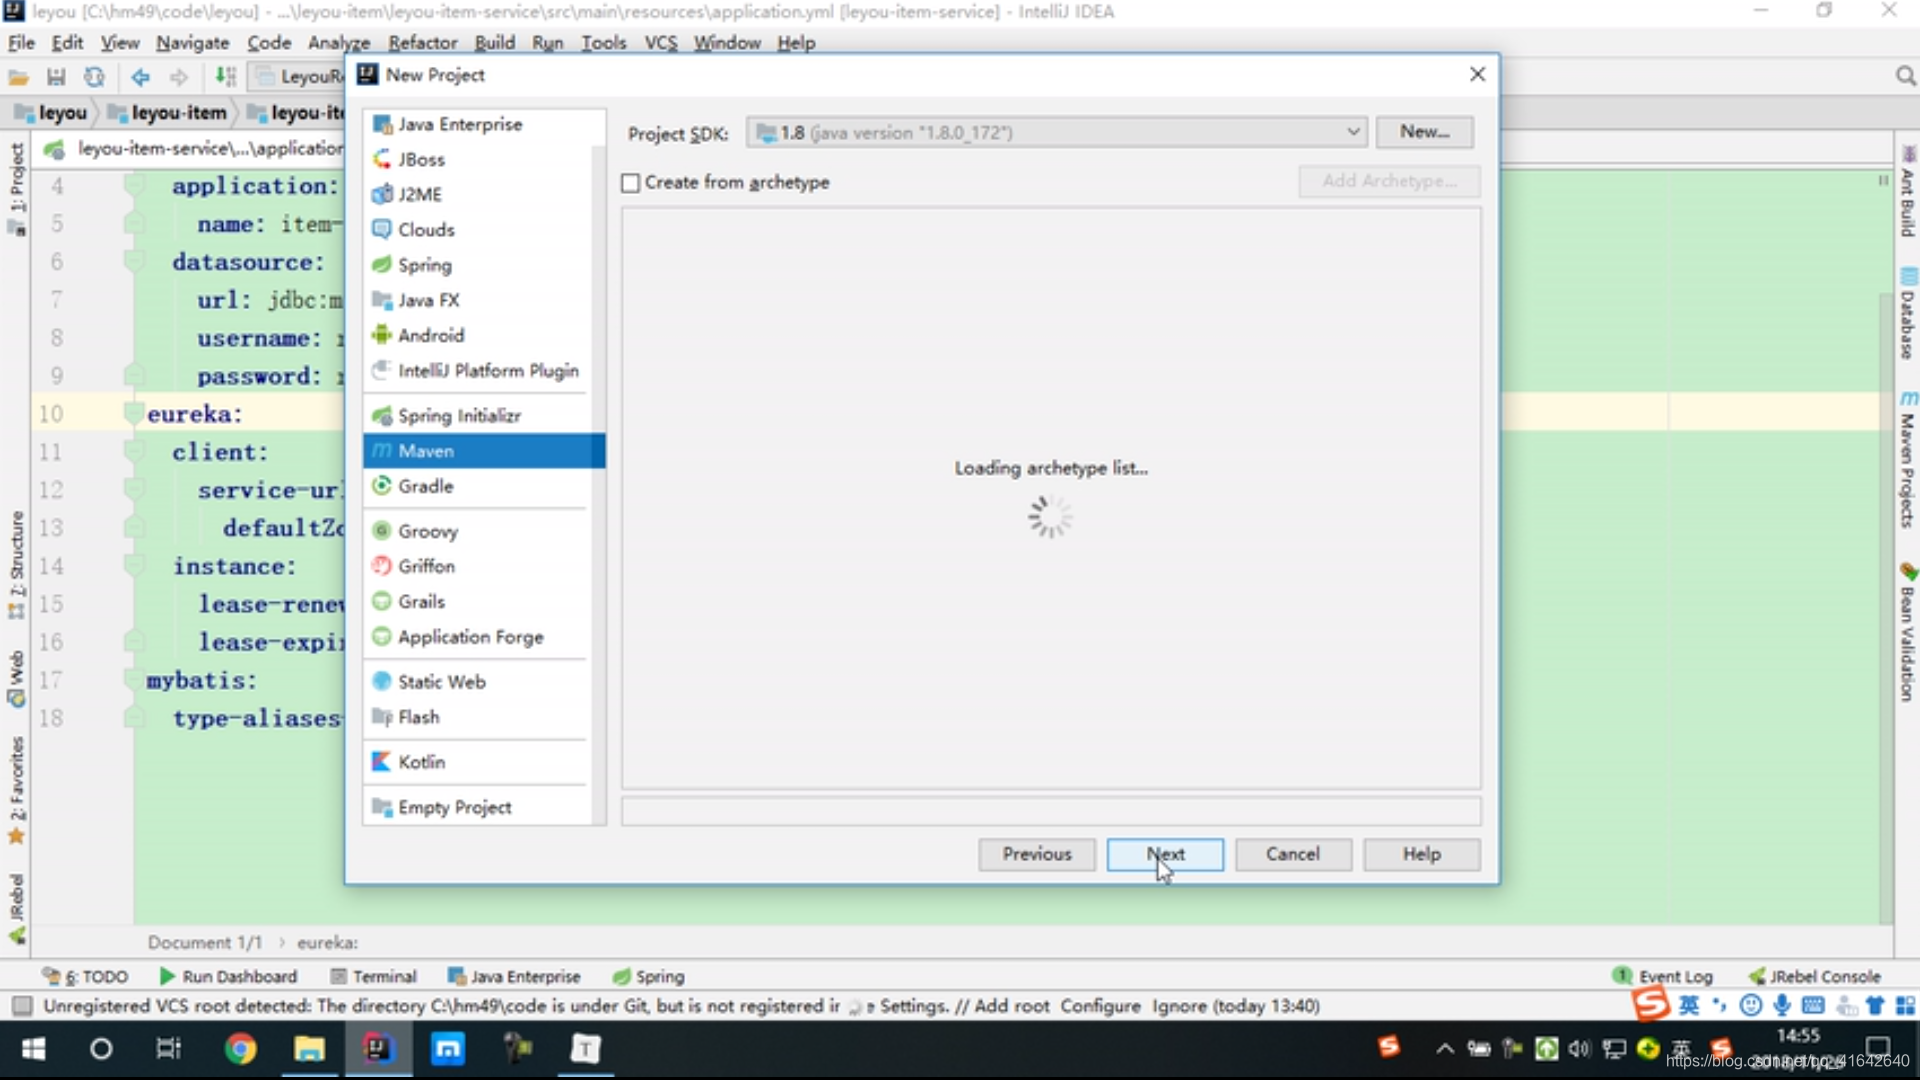The height and width of the screenshot is (1080, 1920).
Task: Open the Refactor menu
Action: 422,43
